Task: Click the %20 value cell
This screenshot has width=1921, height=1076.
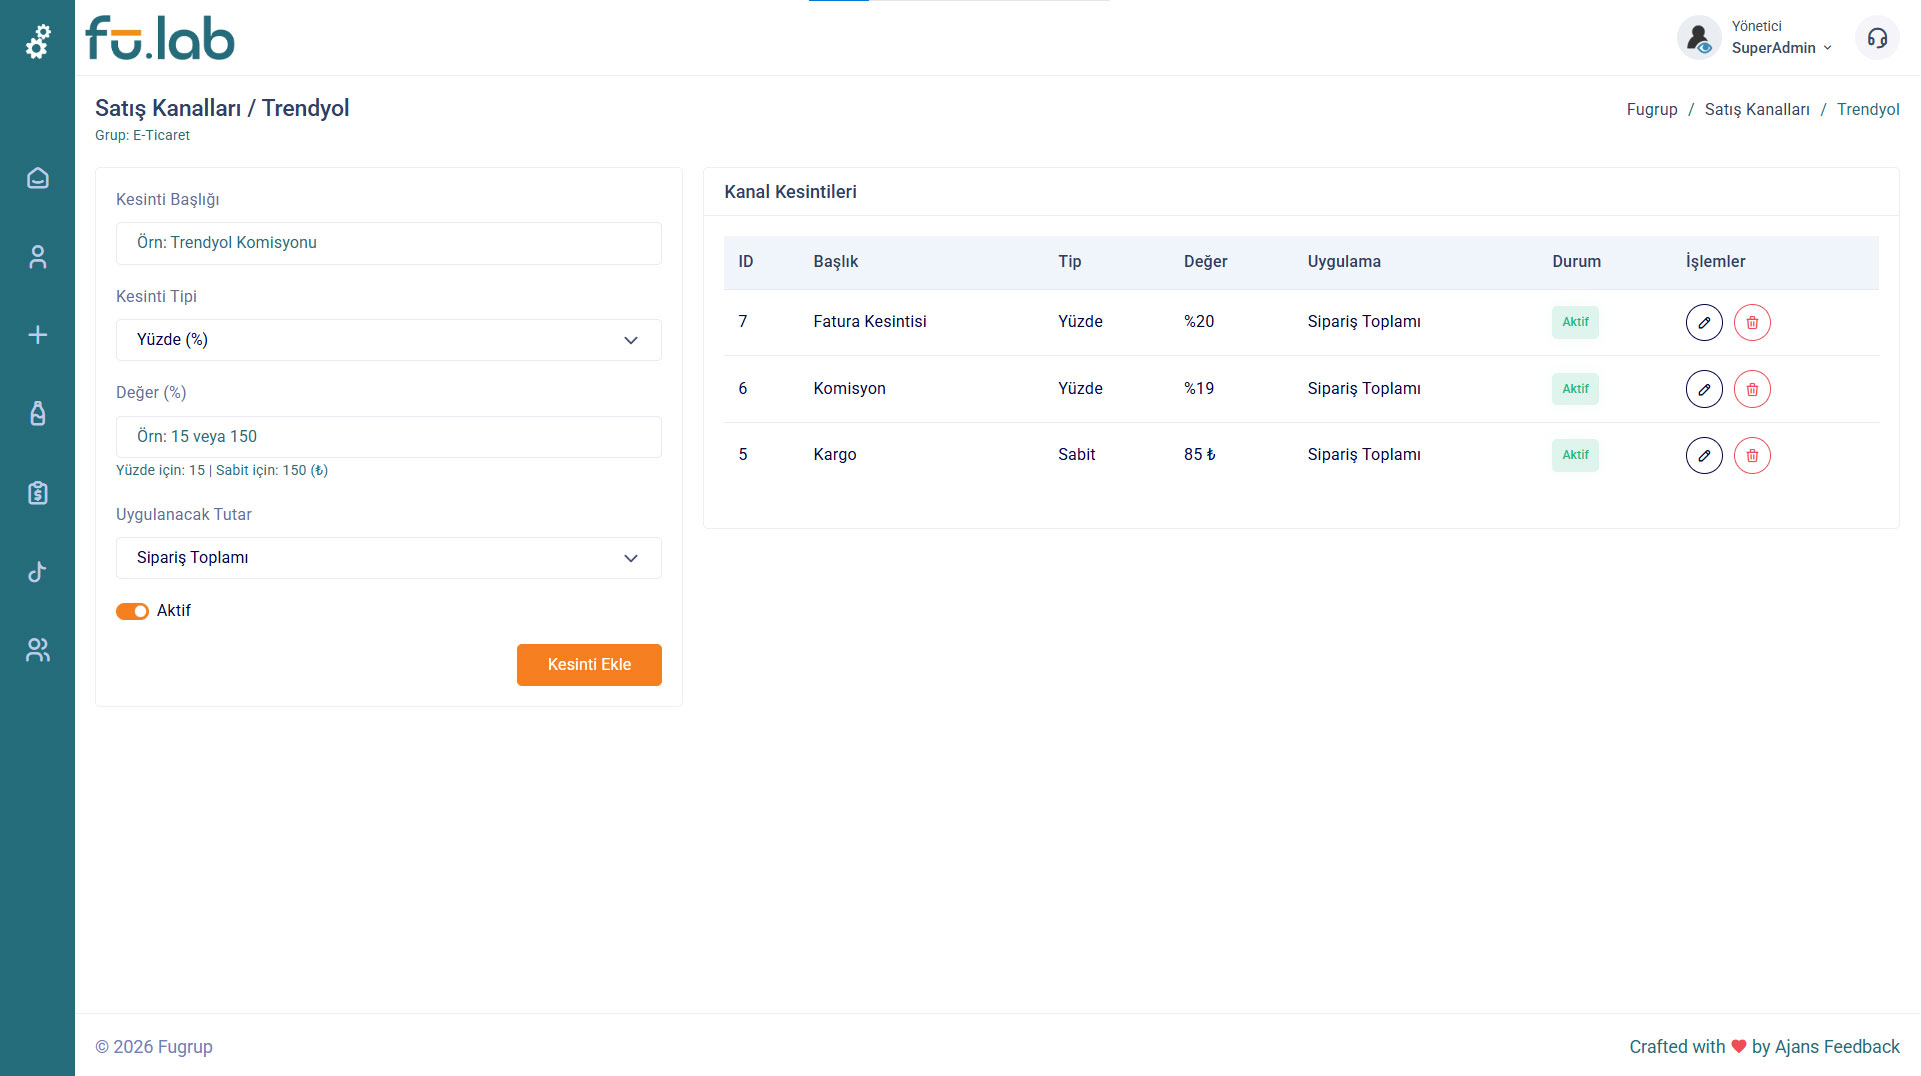Action: pyautogui.click(x=1199, y=322)
